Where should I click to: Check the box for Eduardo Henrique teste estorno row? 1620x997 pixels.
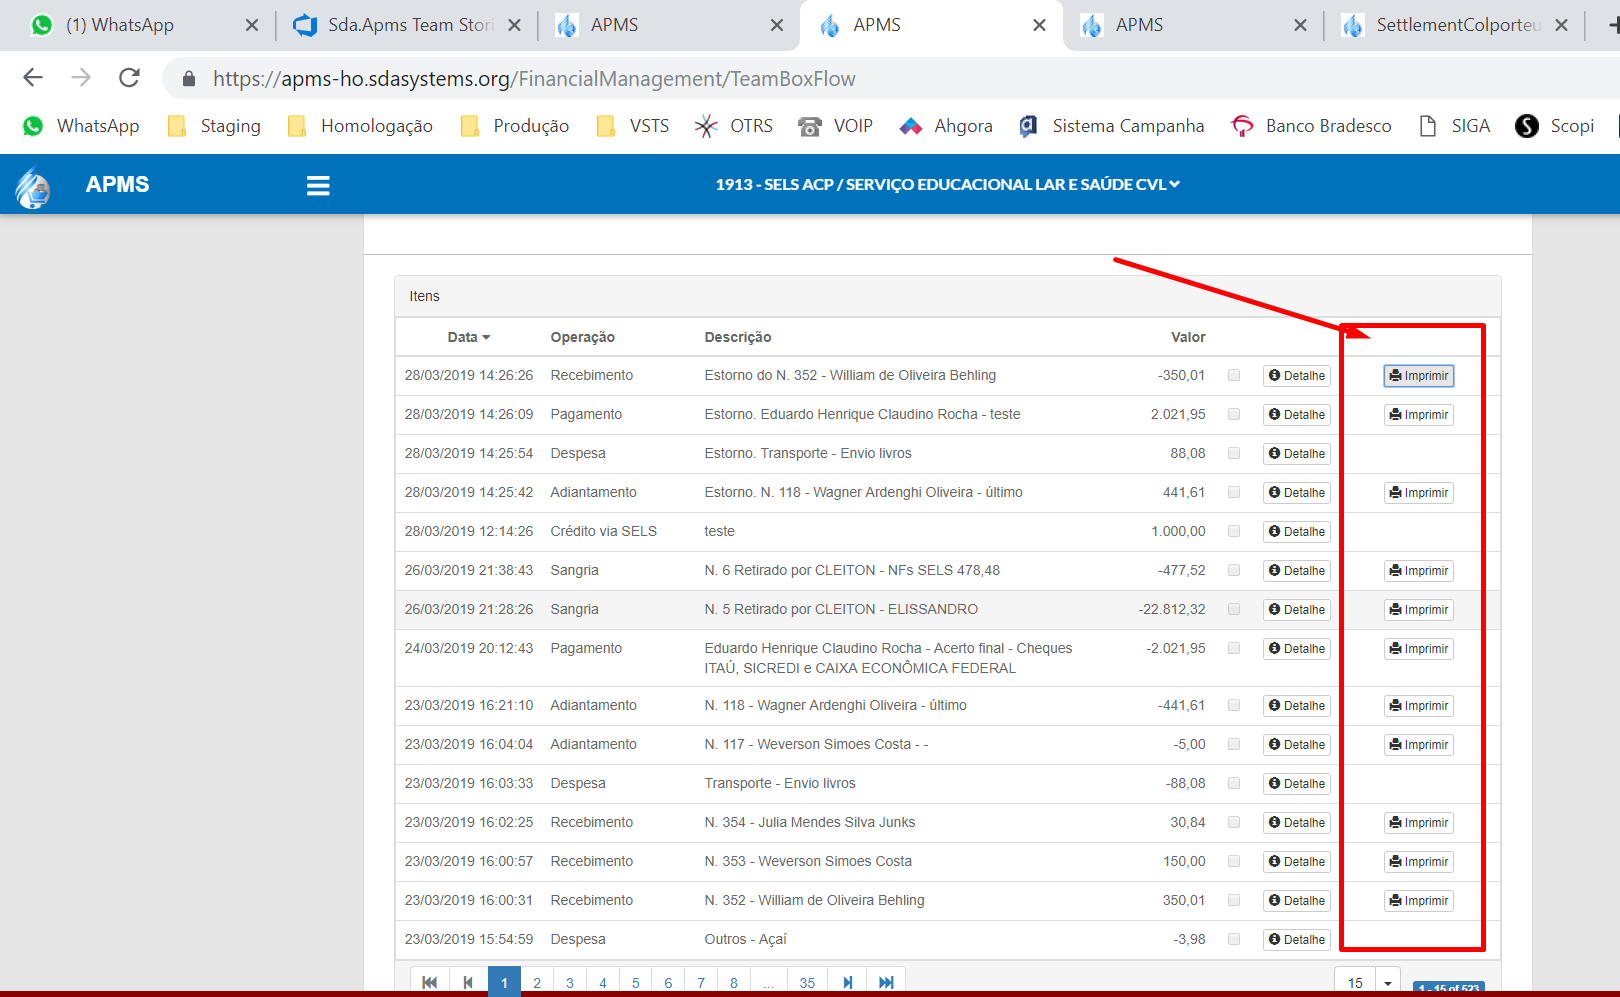point(1234,415)
